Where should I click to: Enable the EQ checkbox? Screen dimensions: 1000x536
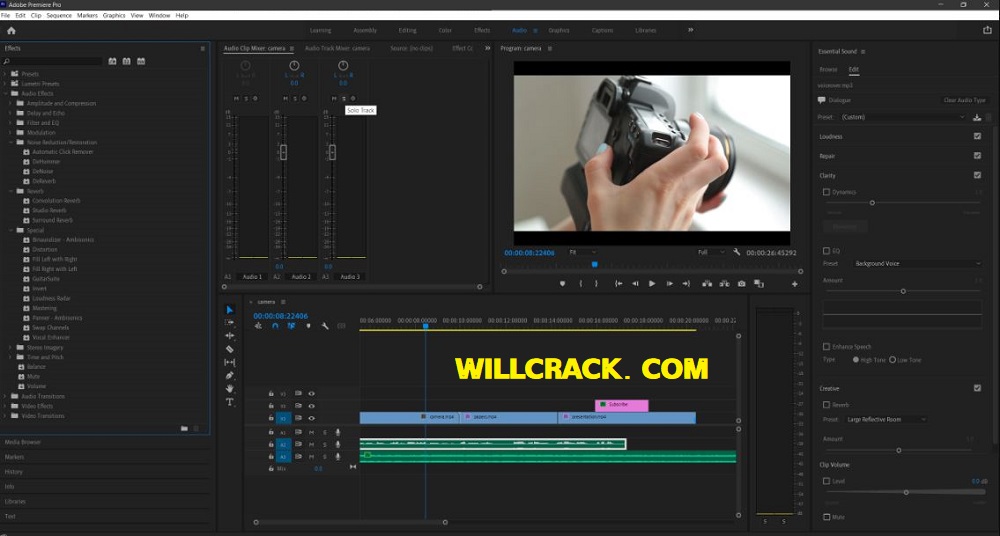coord(827,251)
